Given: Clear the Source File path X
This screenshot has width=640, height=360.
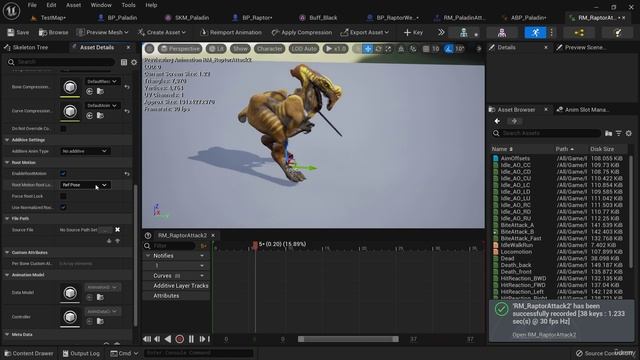Looking at the screenshot, I should [x=118, y=230].
